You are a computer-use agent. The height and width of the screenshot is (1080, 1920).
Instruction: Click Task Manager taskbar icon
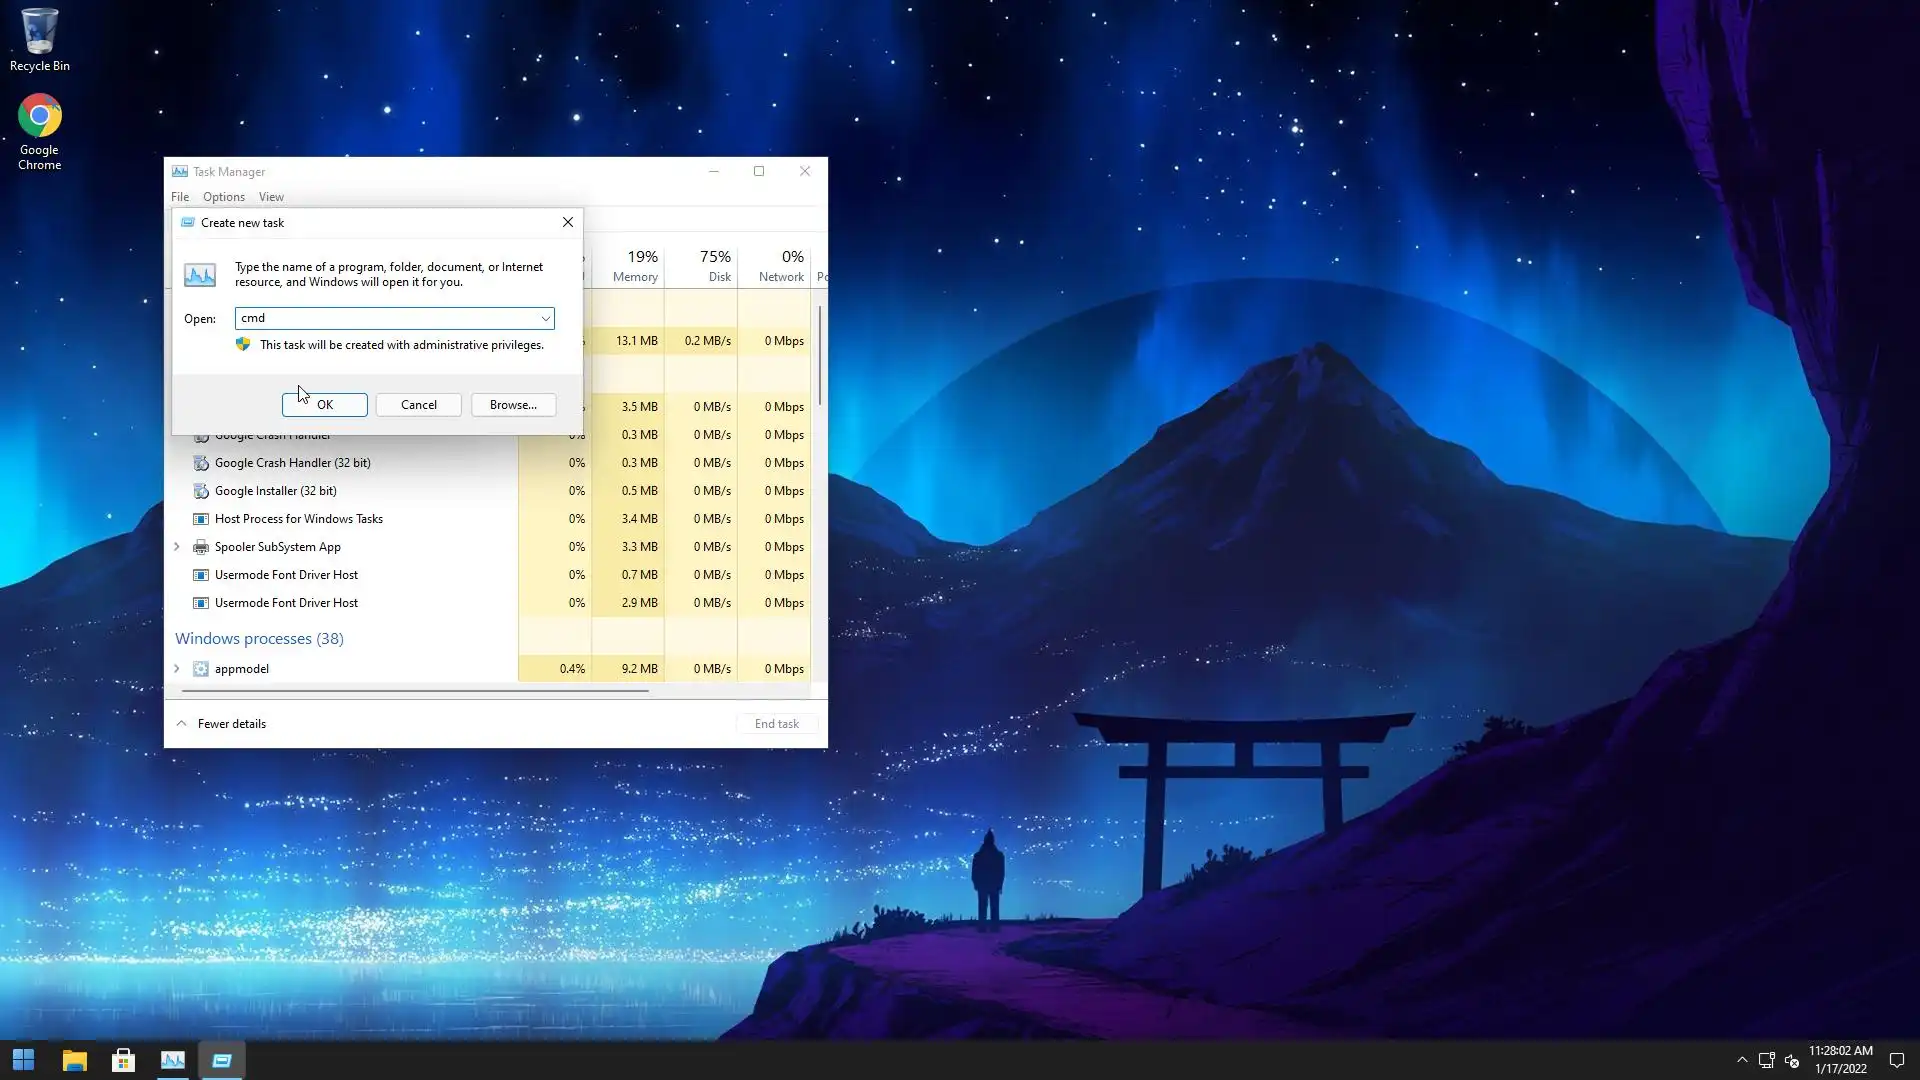tap(172, 1060)
